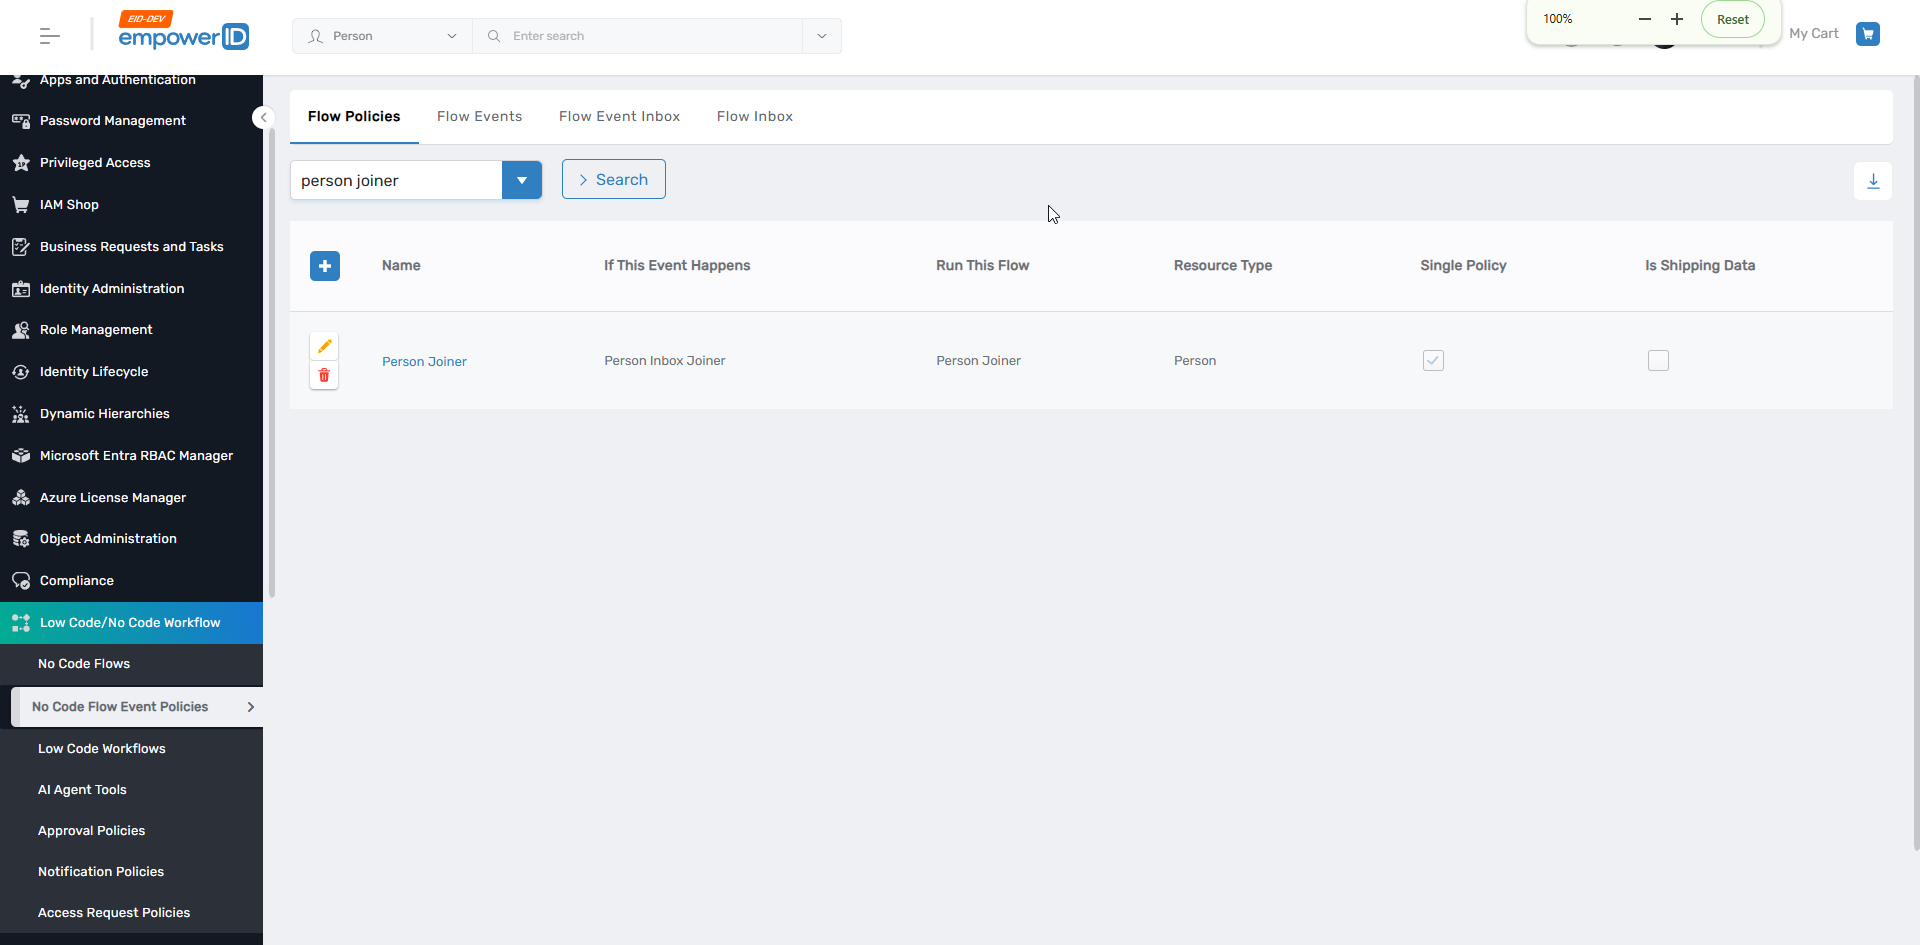Click the download export icon
The width and height of the screenshot is (1920, 945).
point(1873,181)
